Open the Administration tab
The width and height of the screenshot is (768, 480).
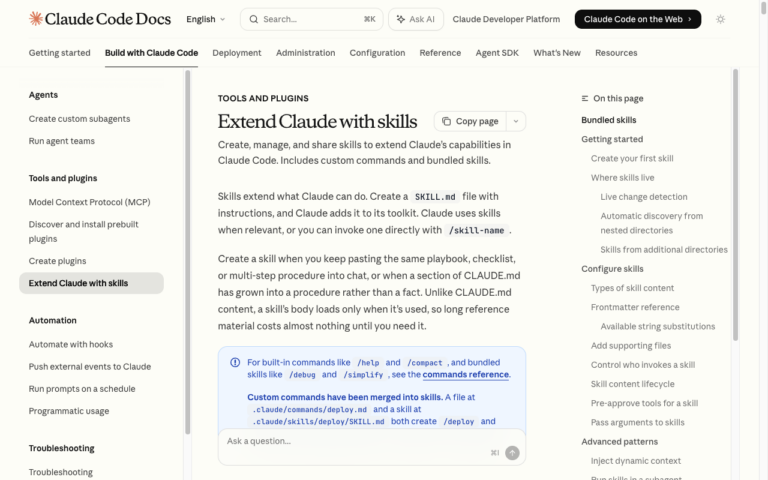coord(306,52)
